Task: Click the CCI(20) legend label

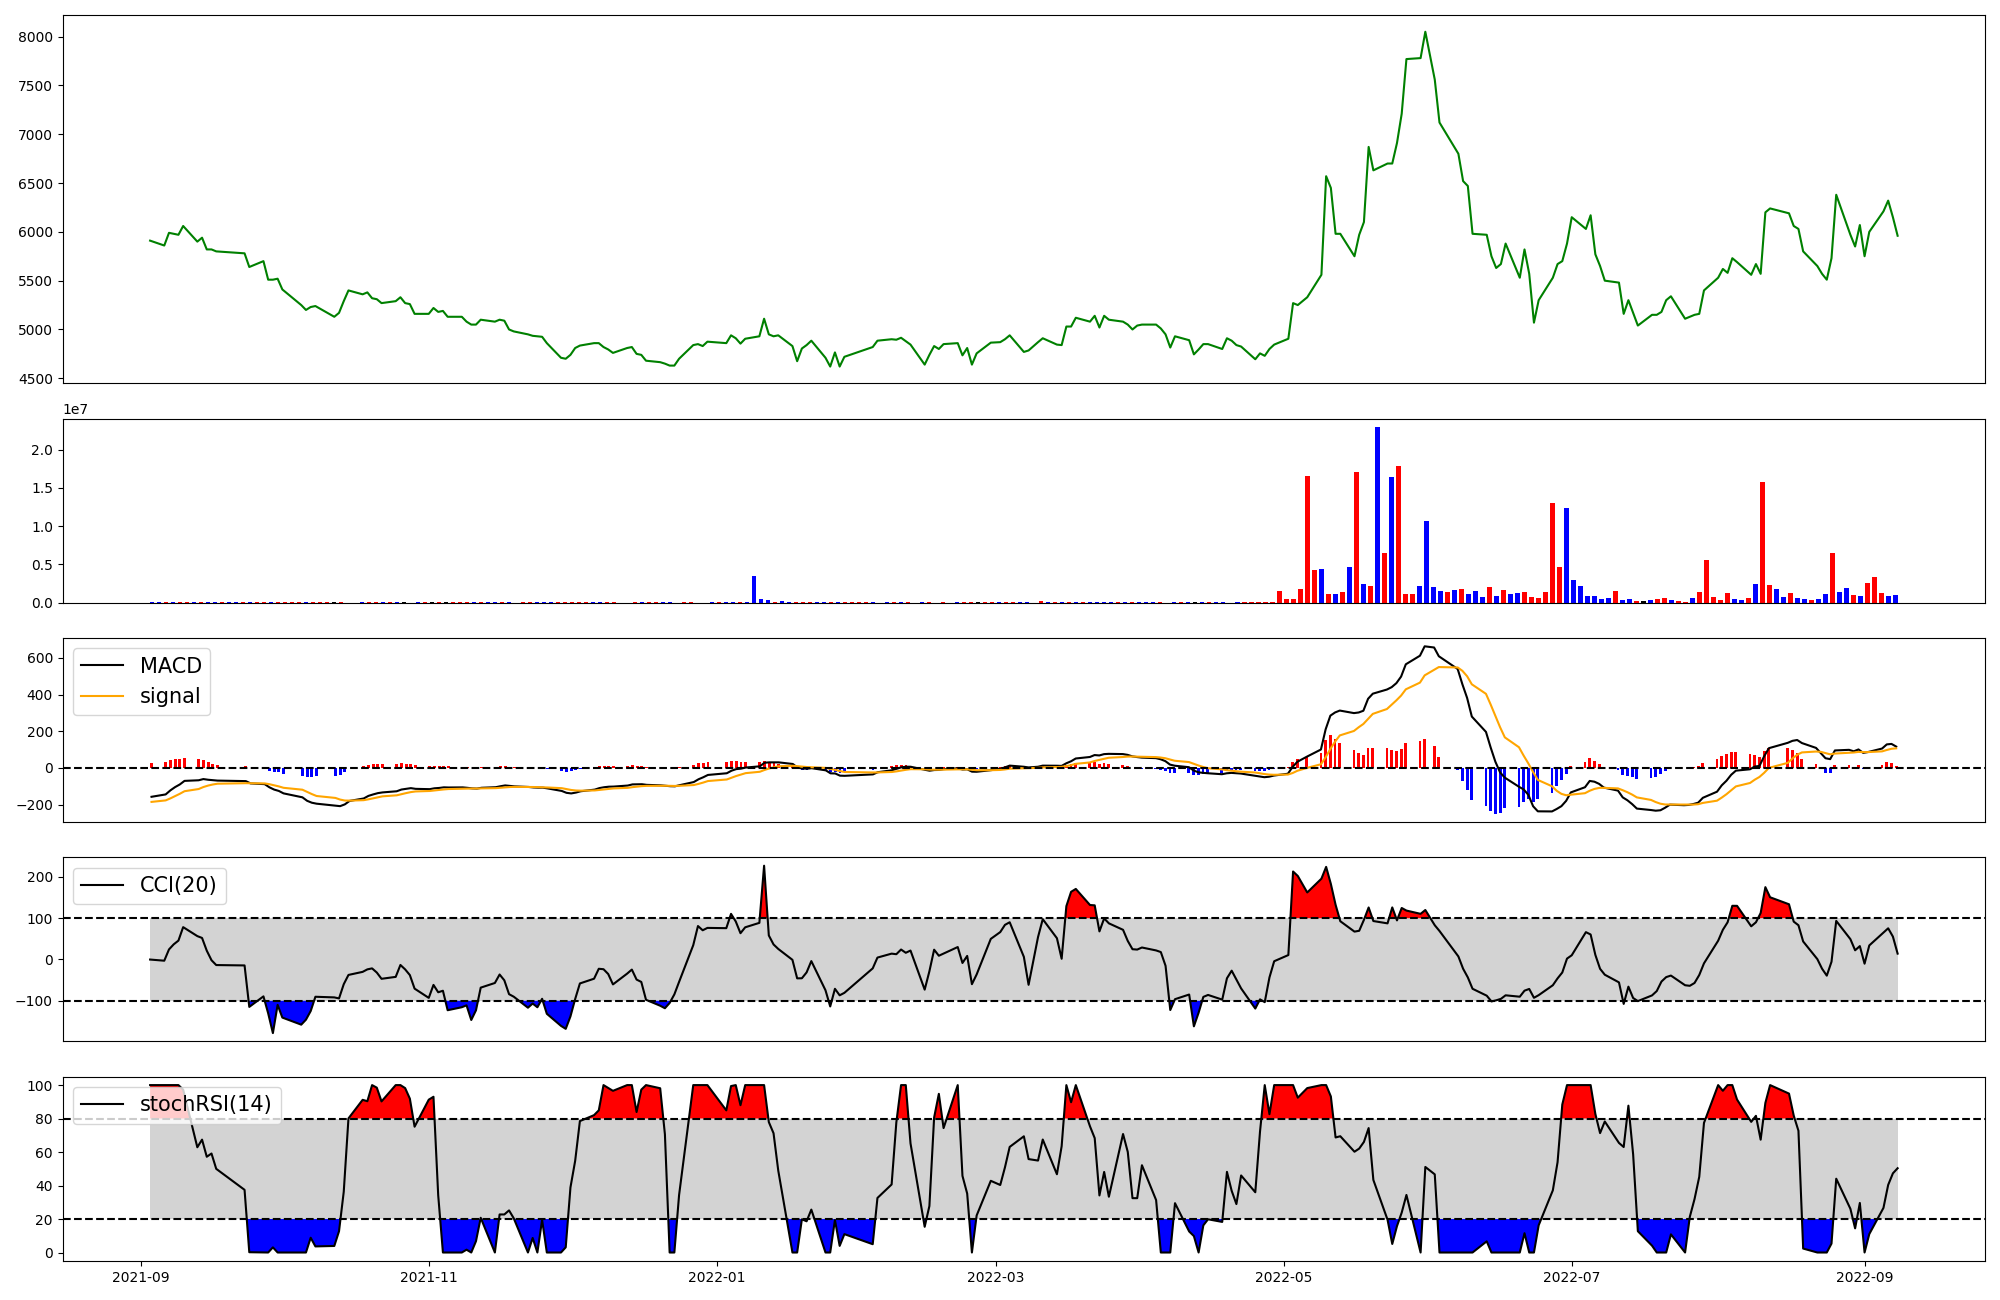Action: point(177,885)
